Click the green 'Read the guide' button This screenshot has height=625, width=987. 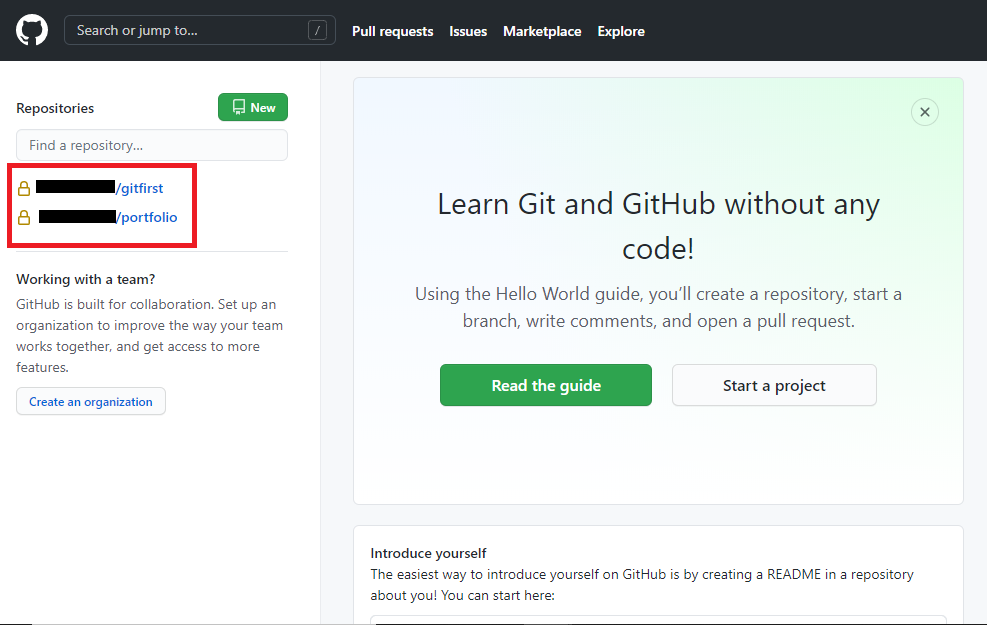click(546, 385)
